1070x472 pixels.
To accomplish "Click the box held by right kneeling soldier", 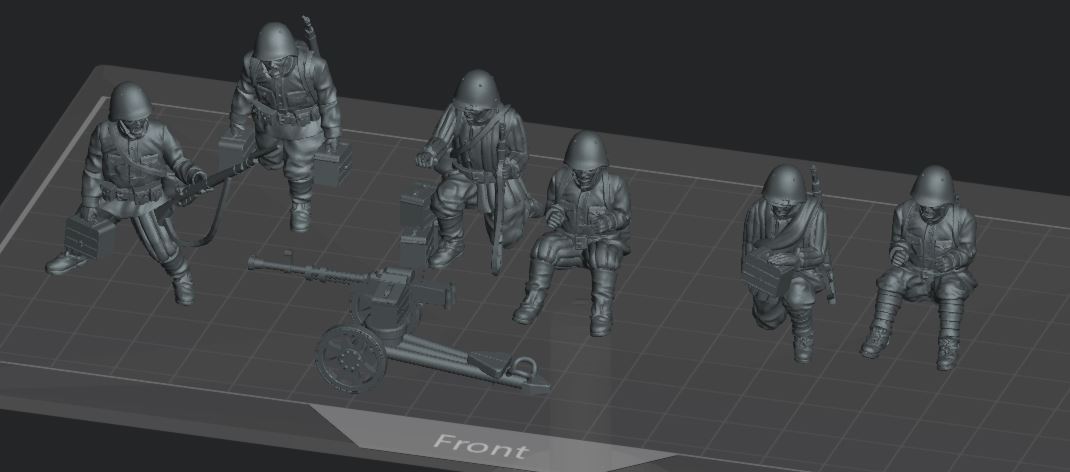I will tap(767, 268).
